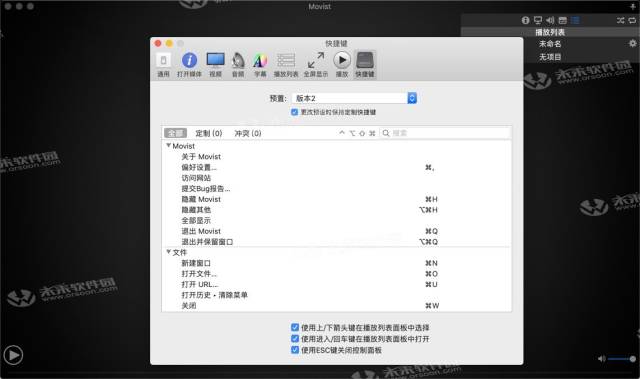Click the volume speaker icon at bottom right

point(601,359)
